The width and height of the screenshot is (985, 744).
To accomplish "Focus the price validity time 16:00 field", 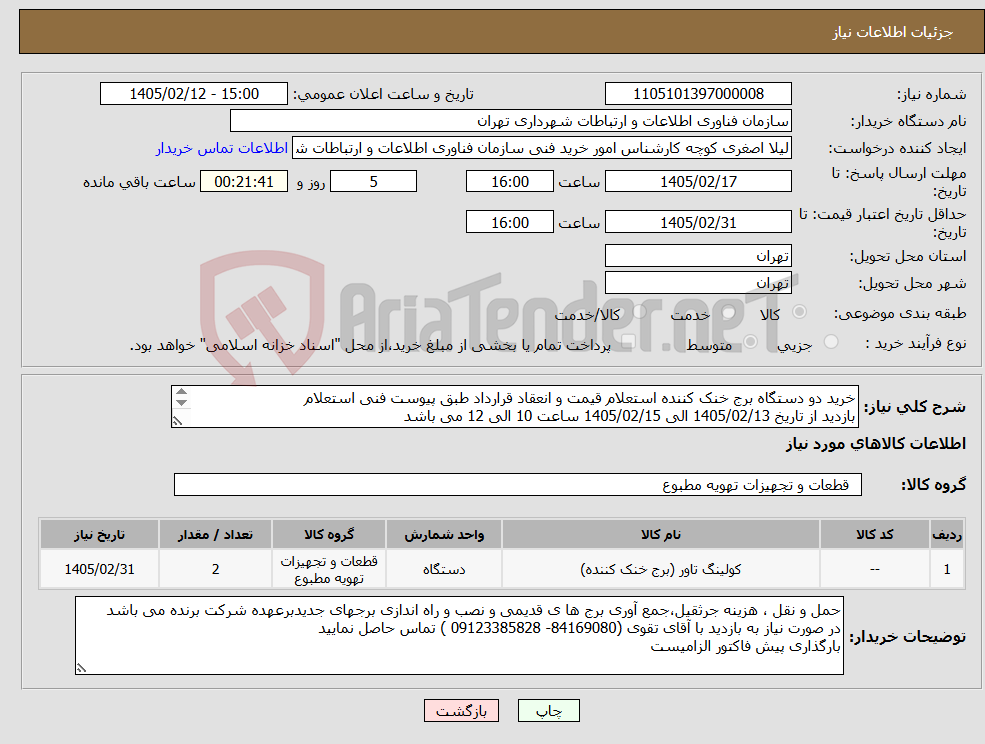I will (509, 222).
